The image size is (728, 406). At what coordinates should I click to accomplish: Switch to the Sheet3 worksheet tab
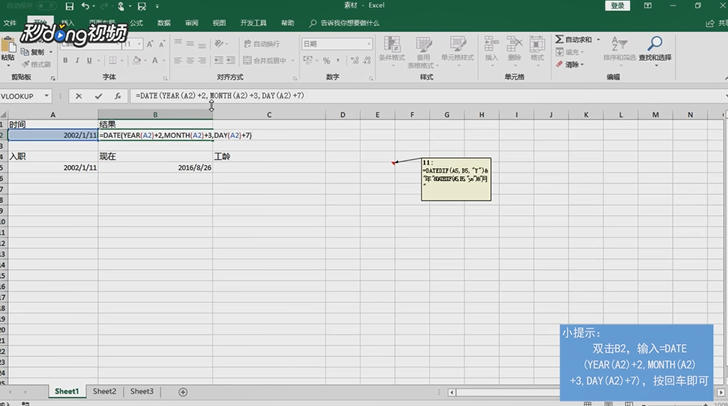coord(142,392)
